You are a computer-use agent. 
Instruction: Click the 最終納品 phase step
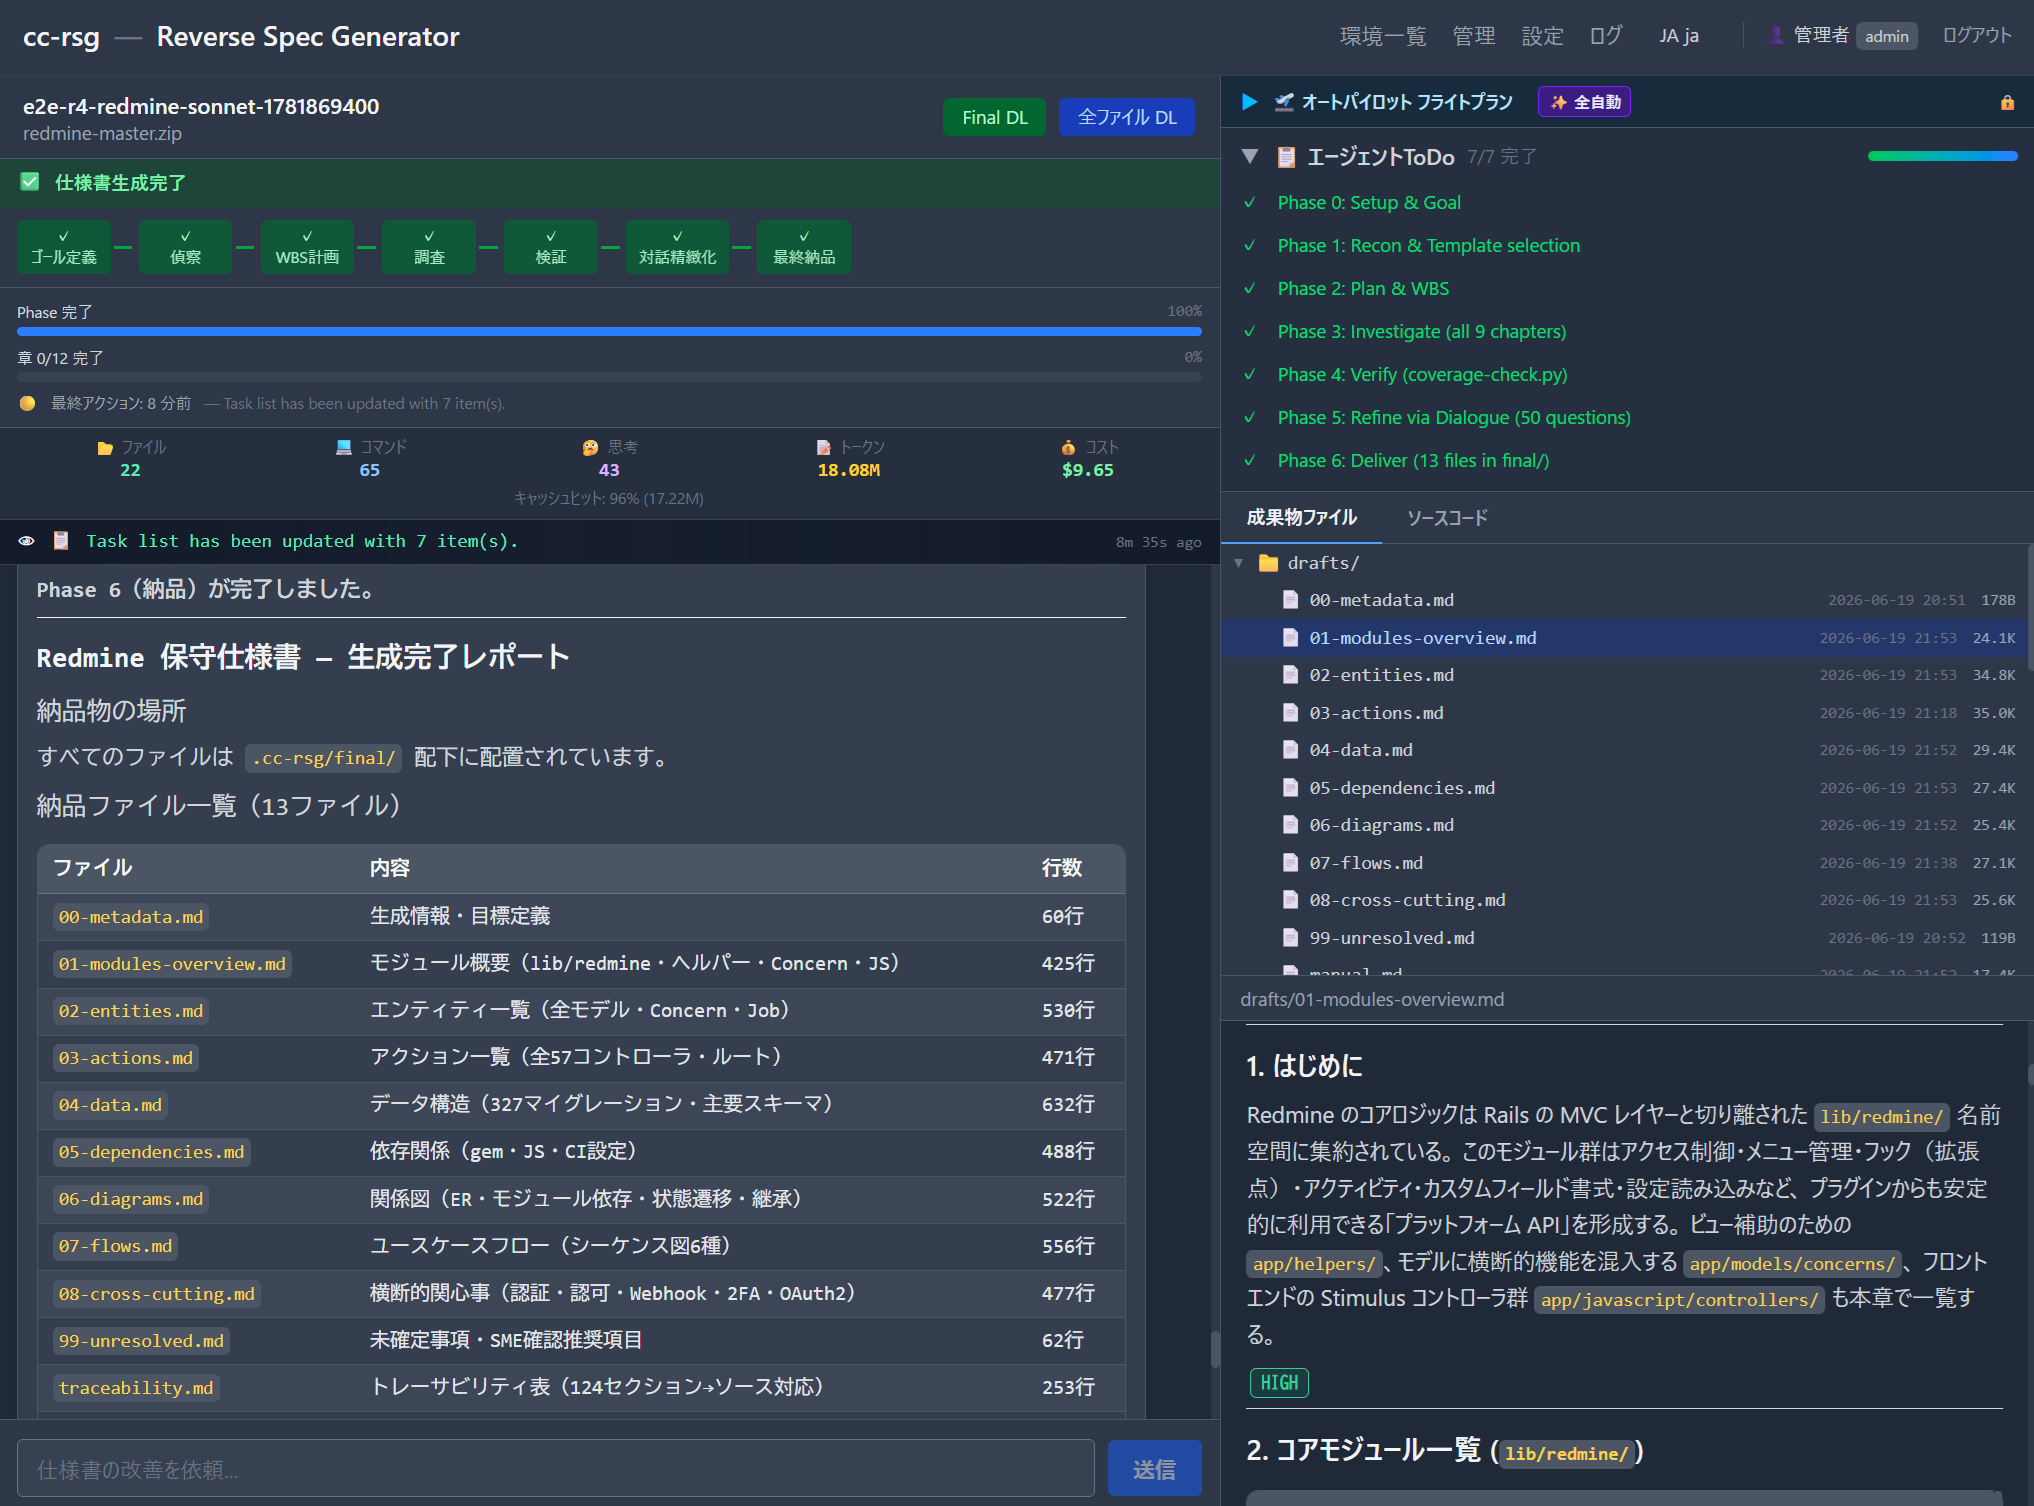804,247
